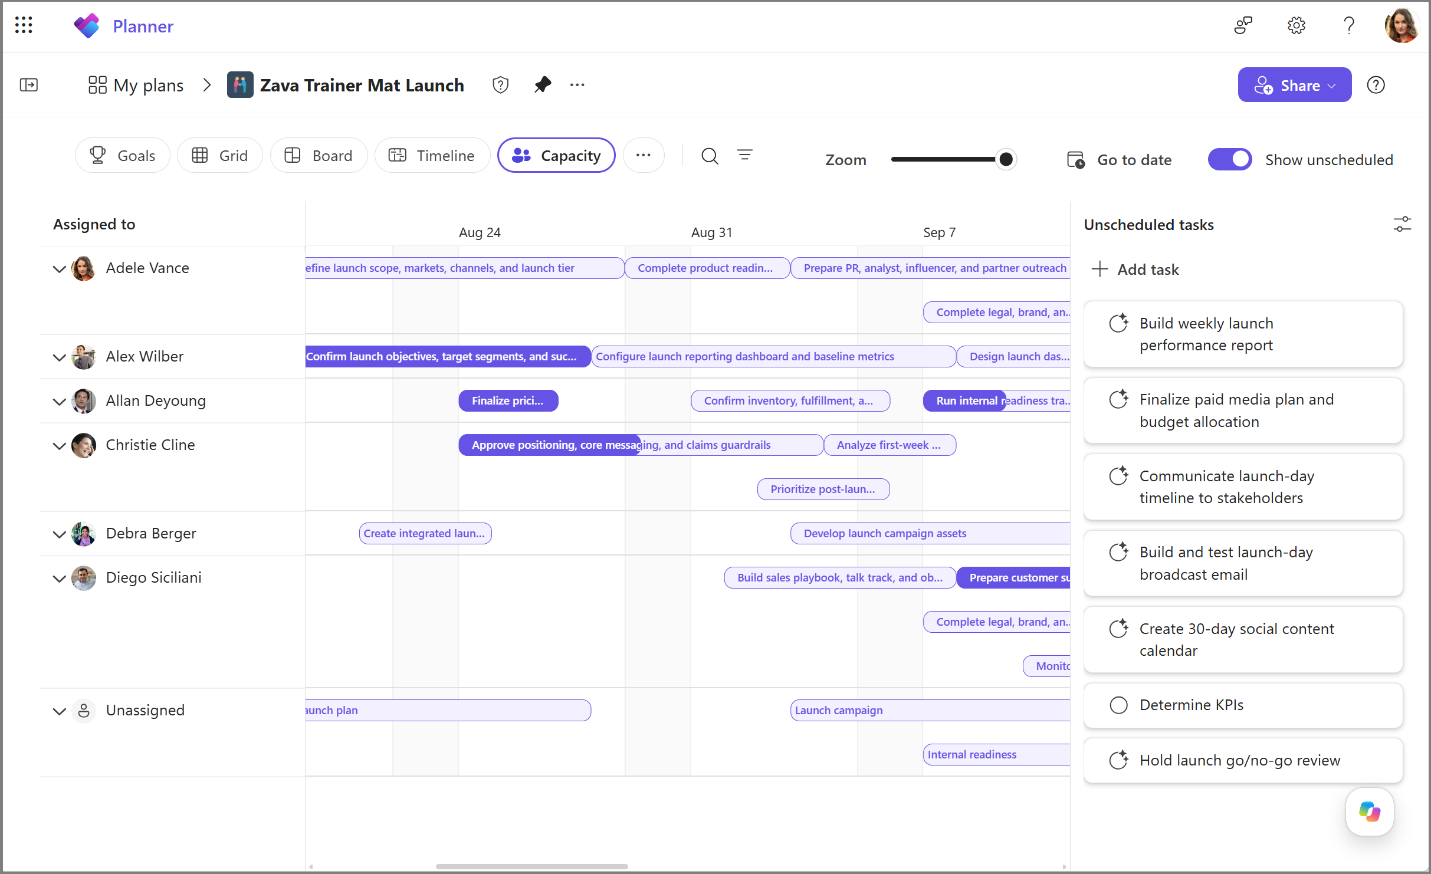Open the help question mark in header

[1349, 25]
